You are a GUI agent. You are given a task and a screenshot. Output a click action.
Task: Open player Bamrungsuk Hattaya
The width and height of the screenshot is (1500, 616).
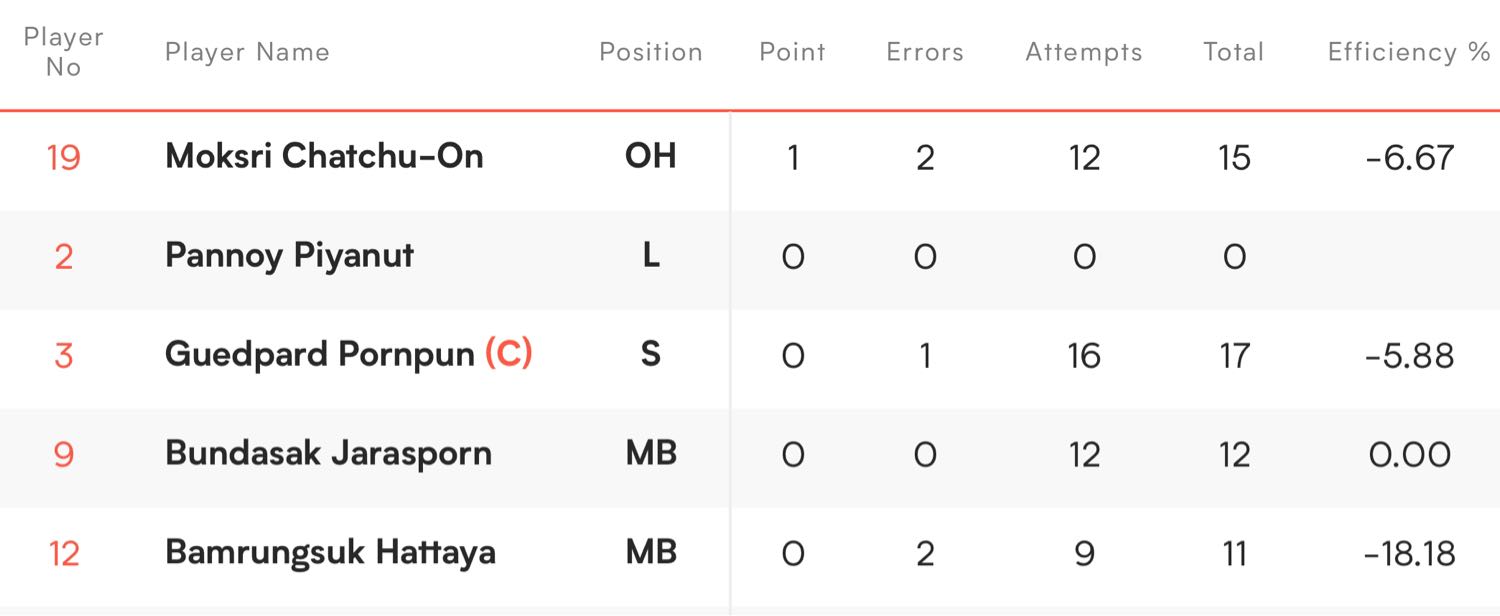330,553
